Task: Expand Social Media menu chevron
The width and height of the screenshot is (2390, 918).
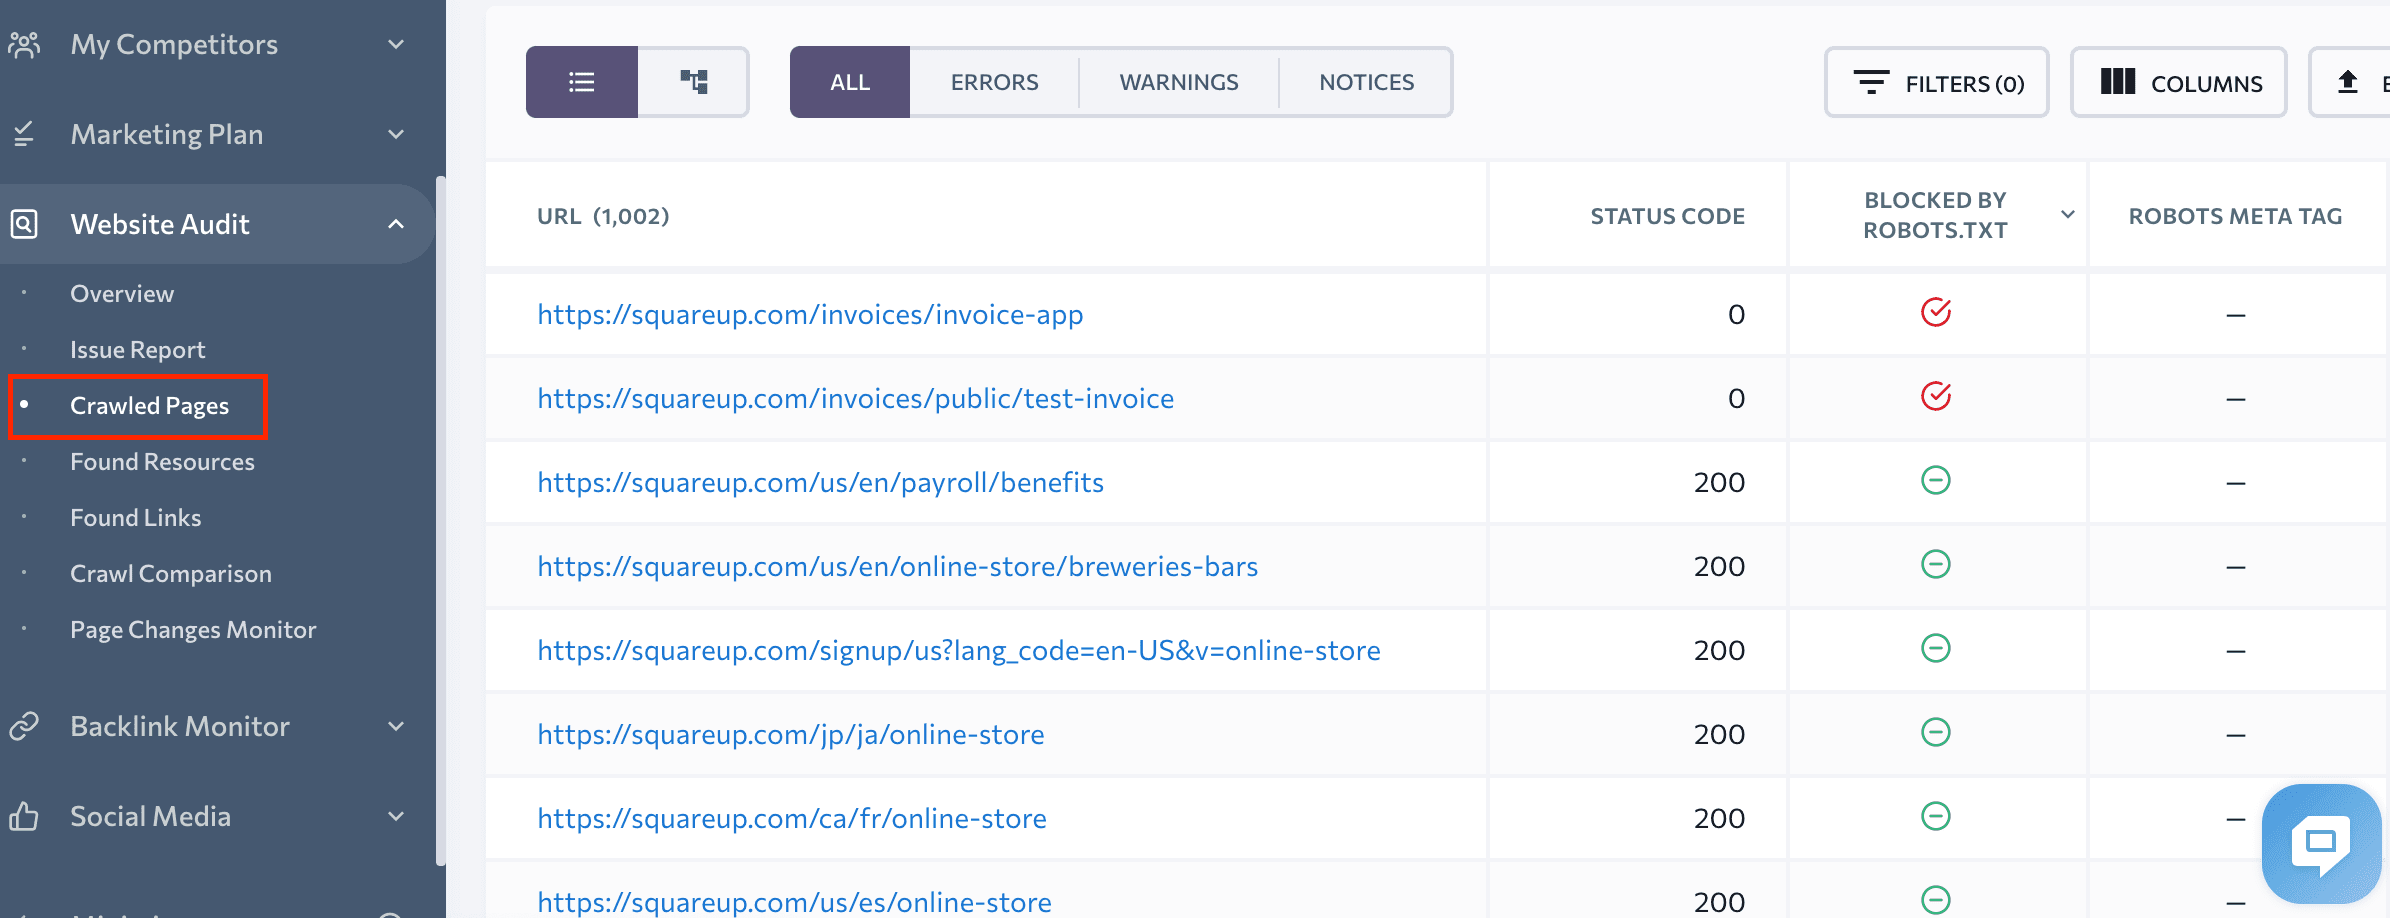Action: (396, 816)
